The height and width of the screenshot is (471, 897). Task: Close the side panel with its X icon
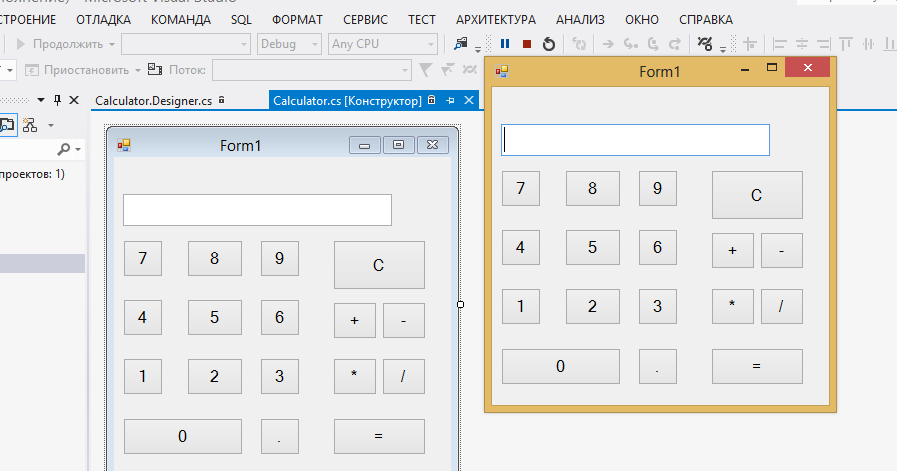coord(74,100)
